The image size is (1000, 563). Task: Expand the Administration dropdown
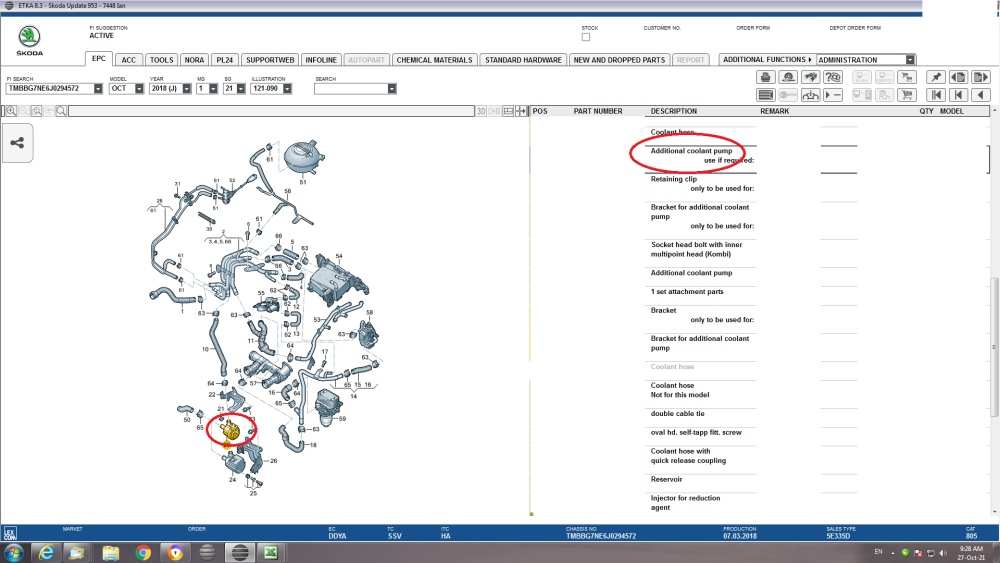click(x=910, y=59)
